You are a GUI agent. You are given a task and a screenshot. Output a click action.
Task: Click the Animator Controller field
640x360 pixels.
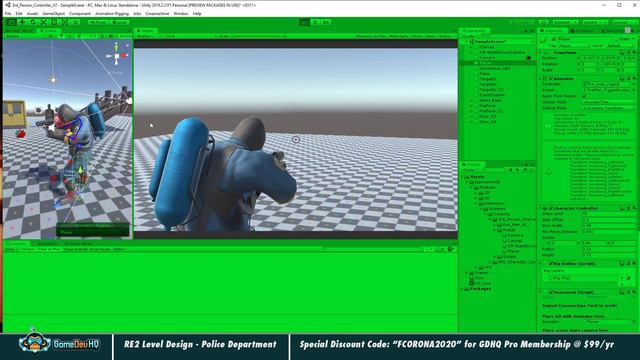[x=609, y=84]
